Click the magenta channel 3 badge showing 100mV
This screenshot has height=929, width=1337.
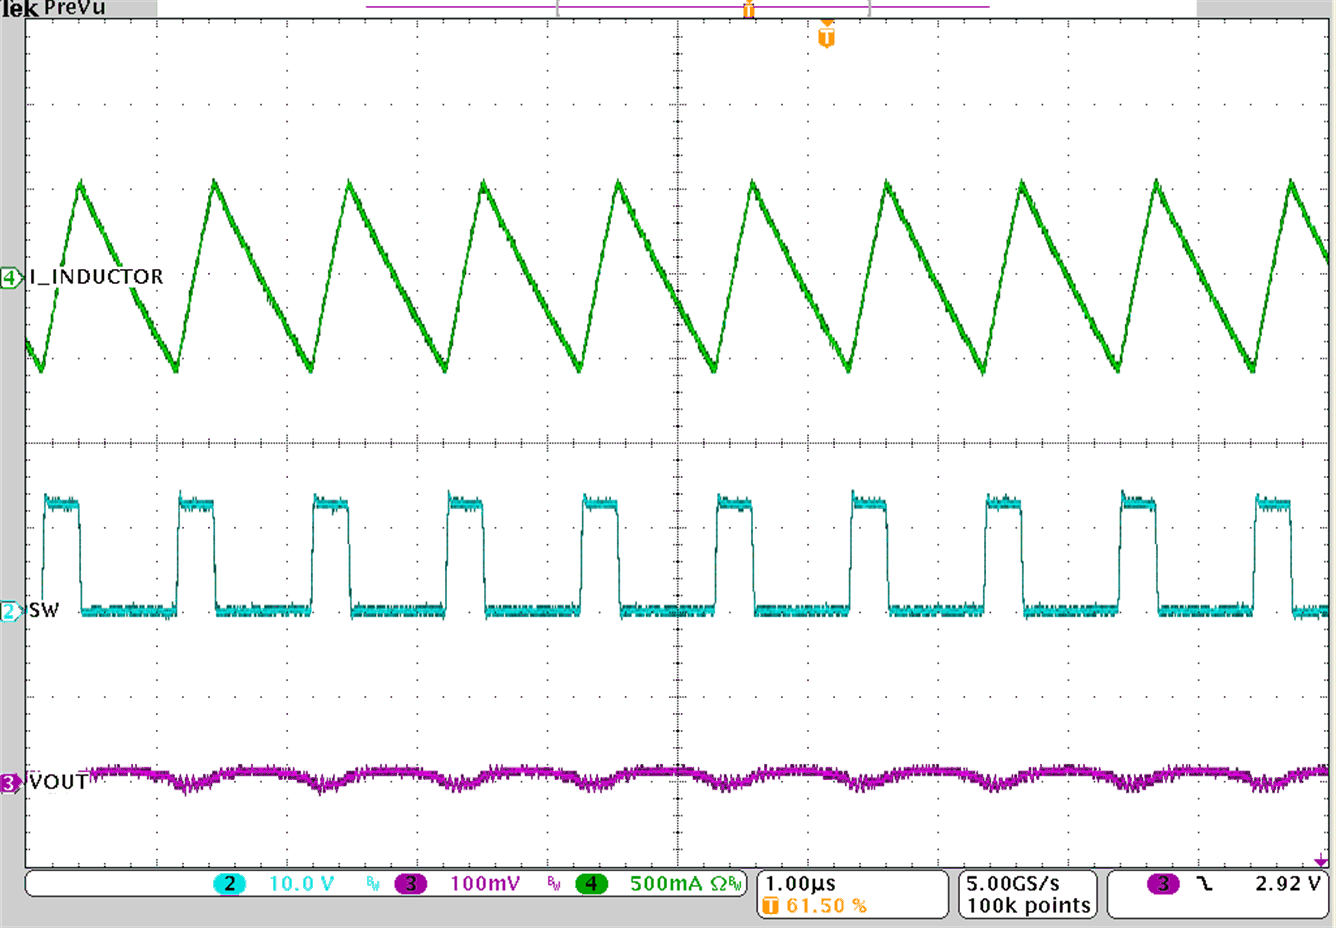pyautogui.click(x=410, y=884)
